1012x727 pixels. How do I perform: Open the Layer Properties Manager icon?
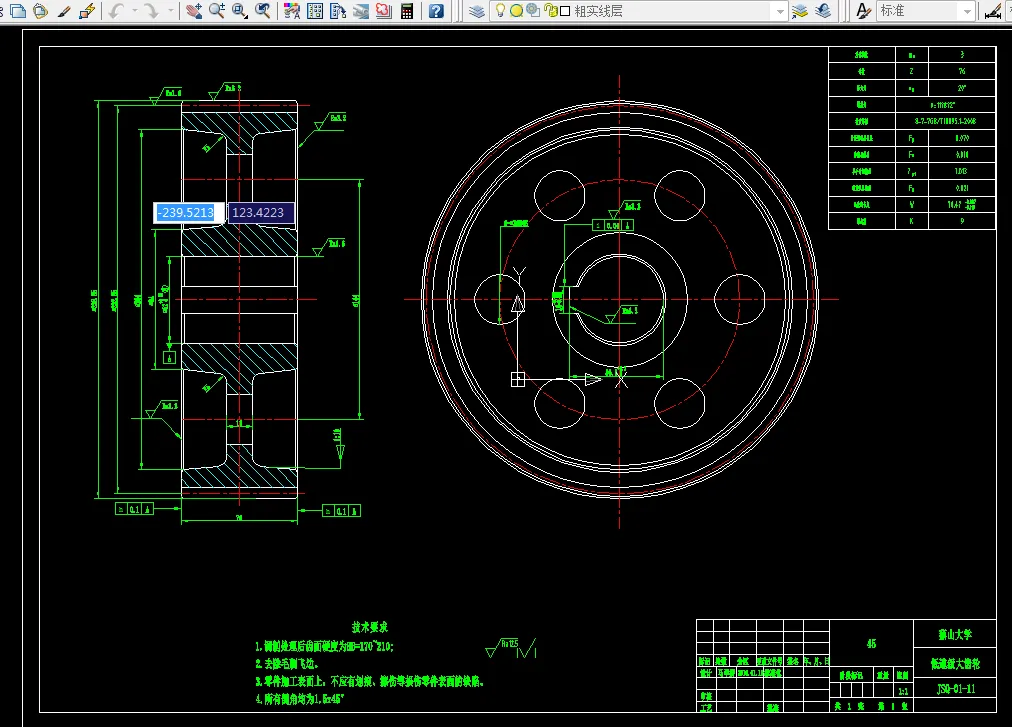pyautogui.click(x=476, y=11)
